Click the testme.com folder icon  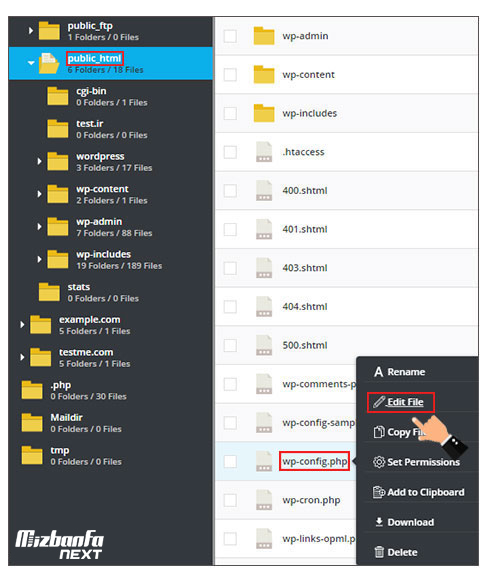pos(40,357)
